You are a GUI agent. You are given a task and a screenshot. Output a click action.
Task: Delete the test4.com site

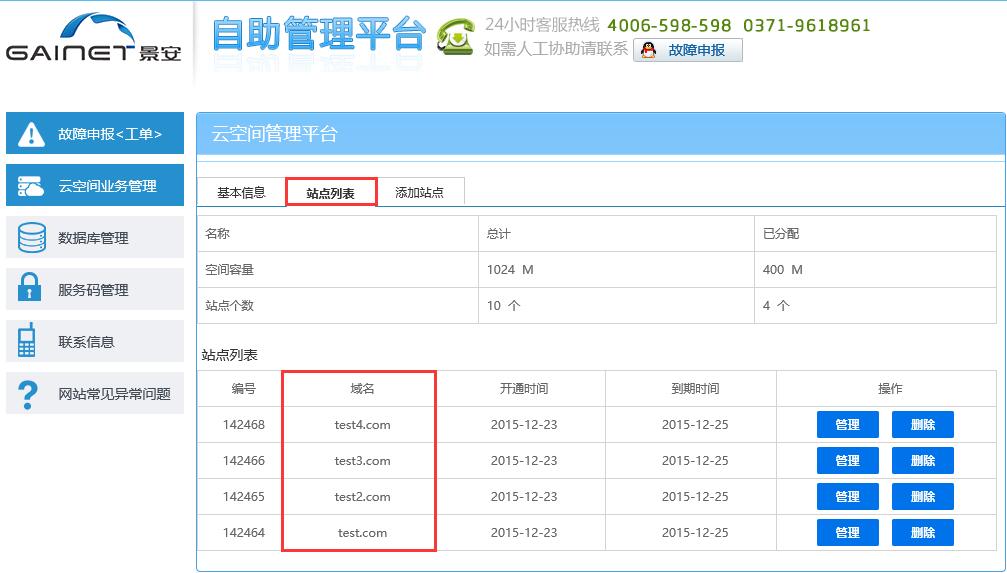[922, 425]
